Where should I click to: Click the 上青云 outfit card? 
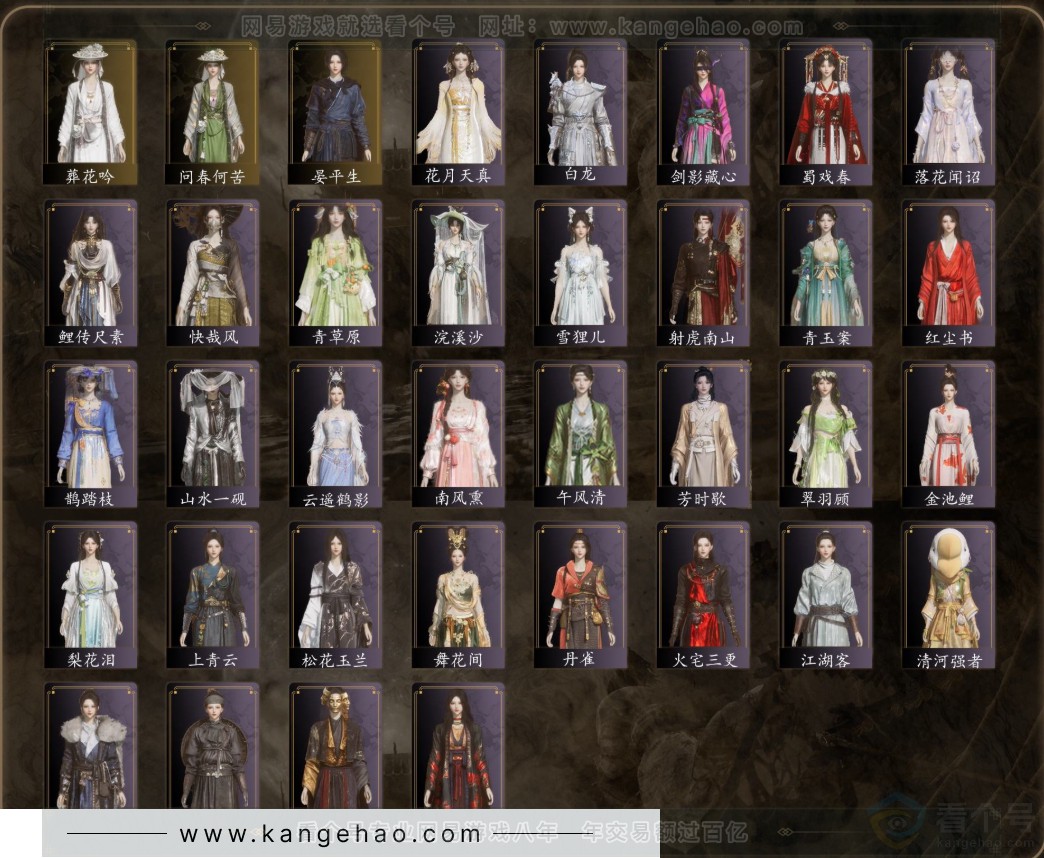coord(212,595)
